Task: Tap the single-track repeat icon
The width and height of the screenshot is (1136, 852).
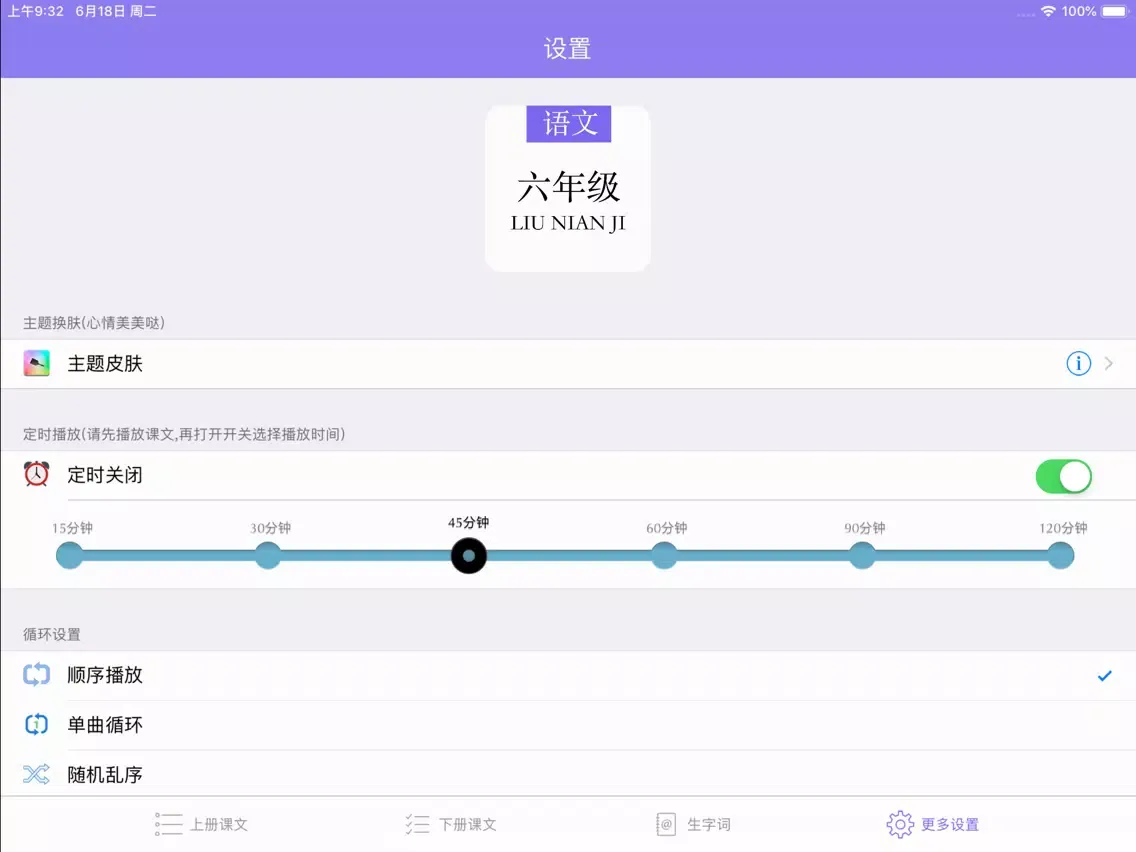Action: 36,724
